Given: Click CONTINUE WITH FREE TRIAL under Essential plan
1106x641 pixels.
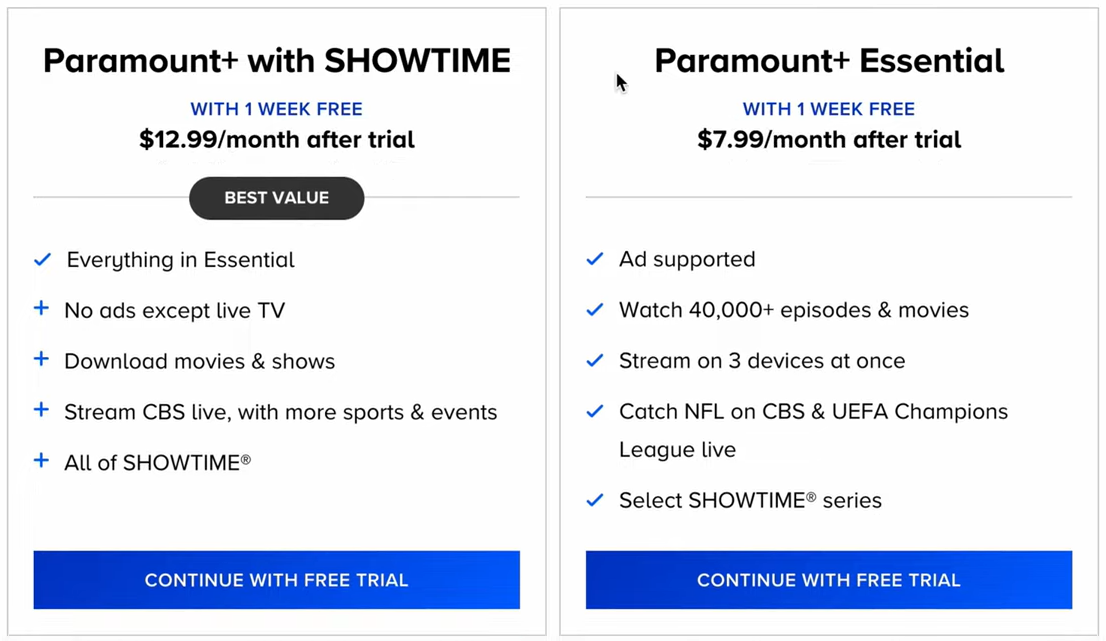Looking at the screenshot, I should (x=828, y=580).
